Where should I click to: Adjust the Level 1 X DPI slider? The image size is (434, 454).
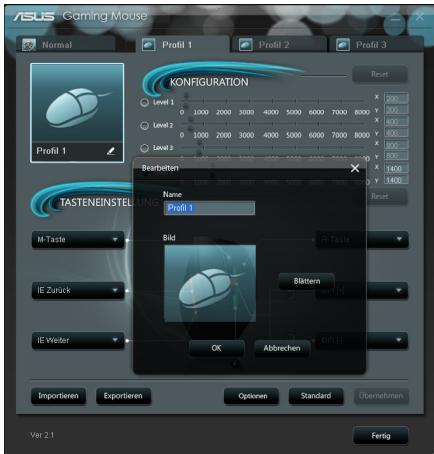point(186,97)
